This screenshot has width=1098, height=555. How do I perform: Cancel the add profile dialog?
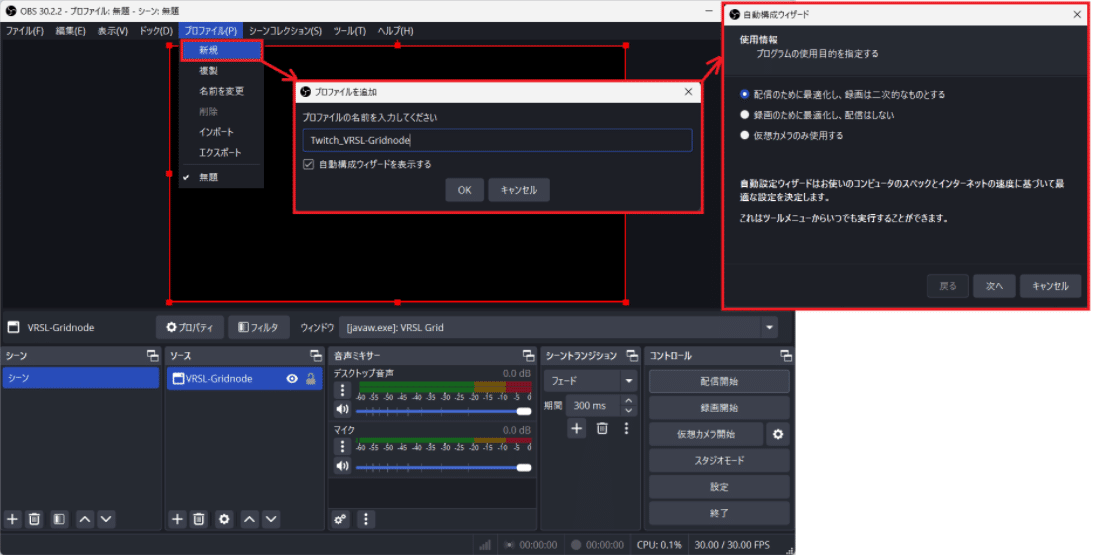click(519, 190)
